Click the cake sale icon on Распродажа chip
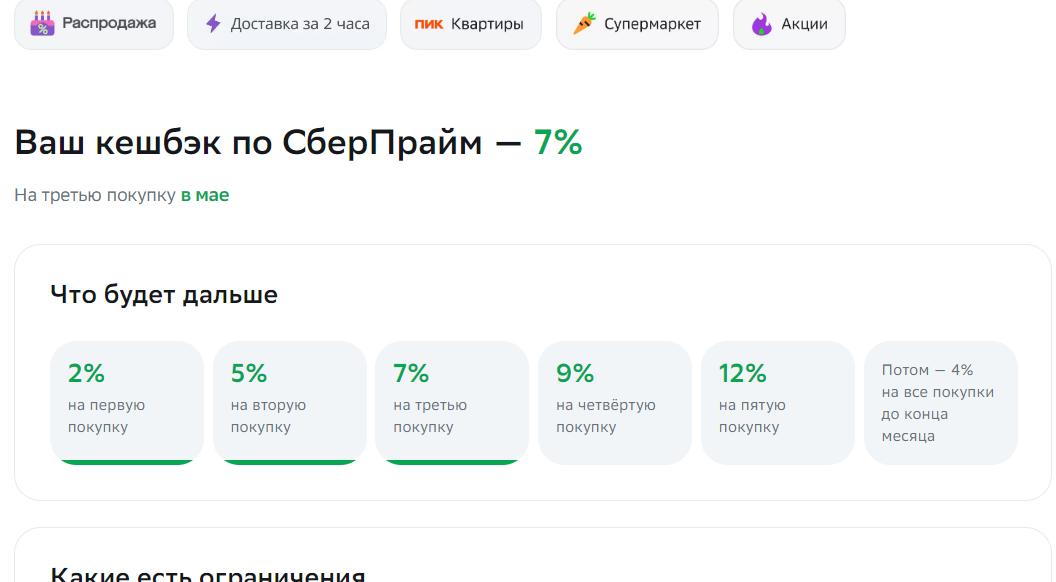 pyautogui.click(x=42, y=24)
